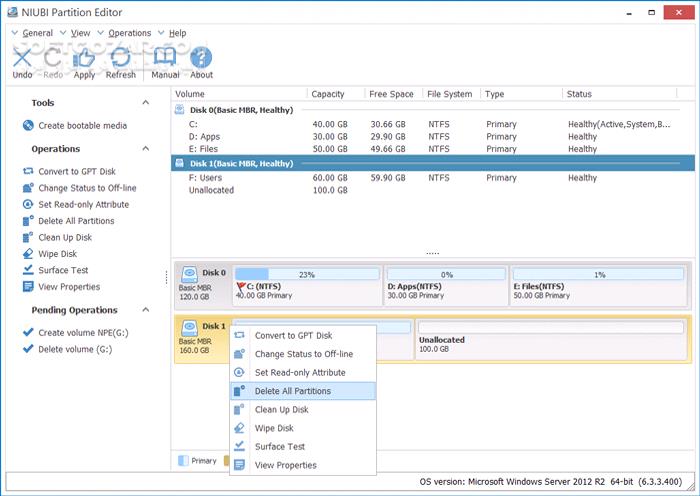Select the Unallocated row in volume list

point(433,190)
